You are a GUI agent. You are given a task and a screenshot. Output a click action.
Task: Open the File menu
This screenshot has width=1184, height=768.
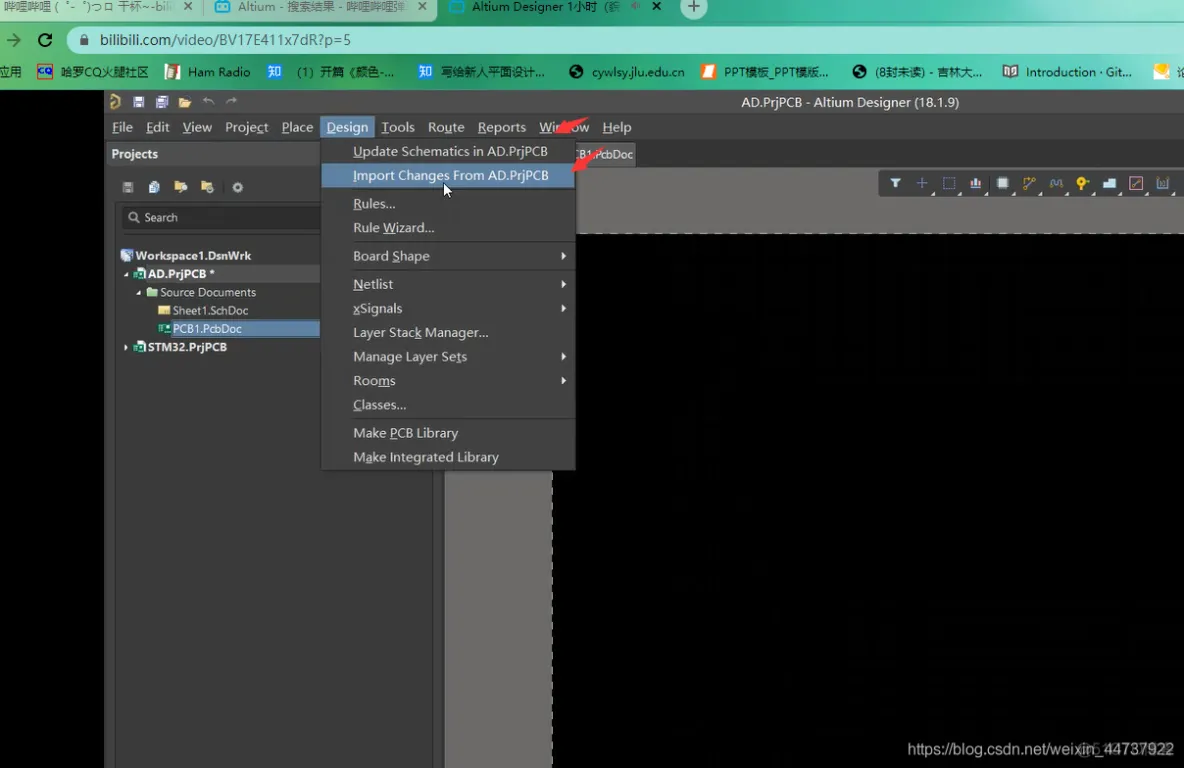coord(122,127)
